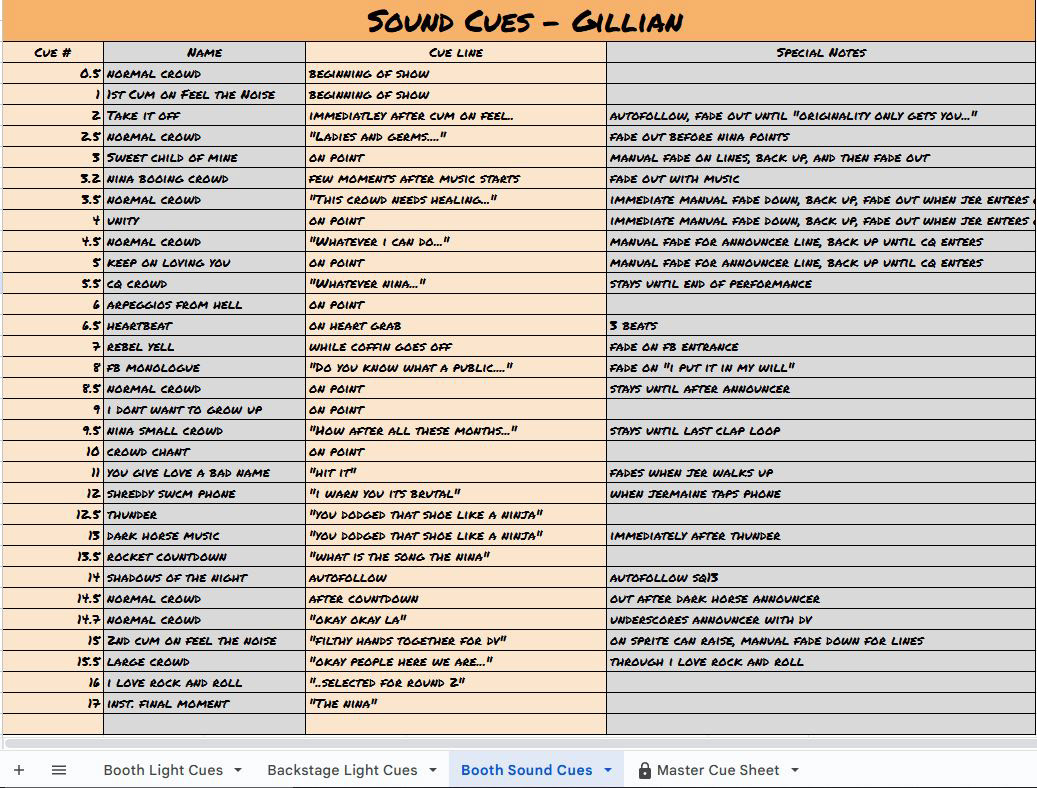
Task: Click the add new sheet plus icon
Action: click(x=19, y=770)
